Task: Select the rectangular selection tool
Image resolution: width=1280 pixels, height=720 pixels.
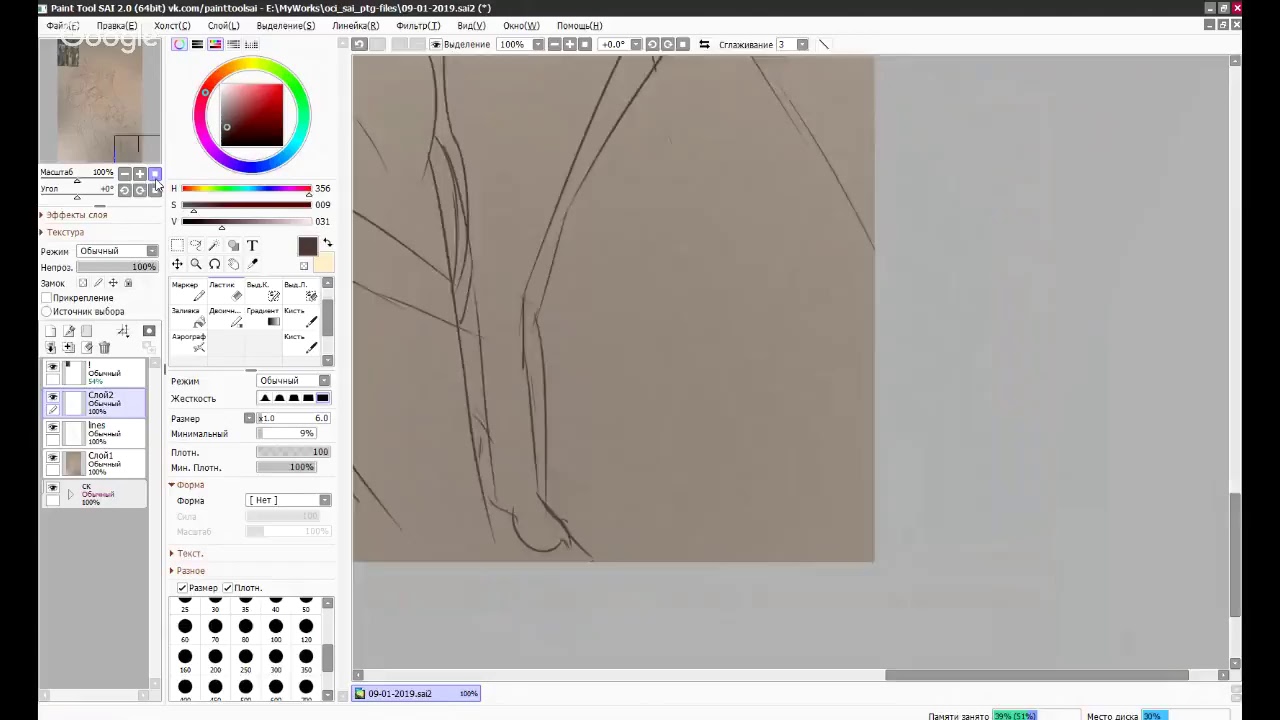Action: click(177, 245)
